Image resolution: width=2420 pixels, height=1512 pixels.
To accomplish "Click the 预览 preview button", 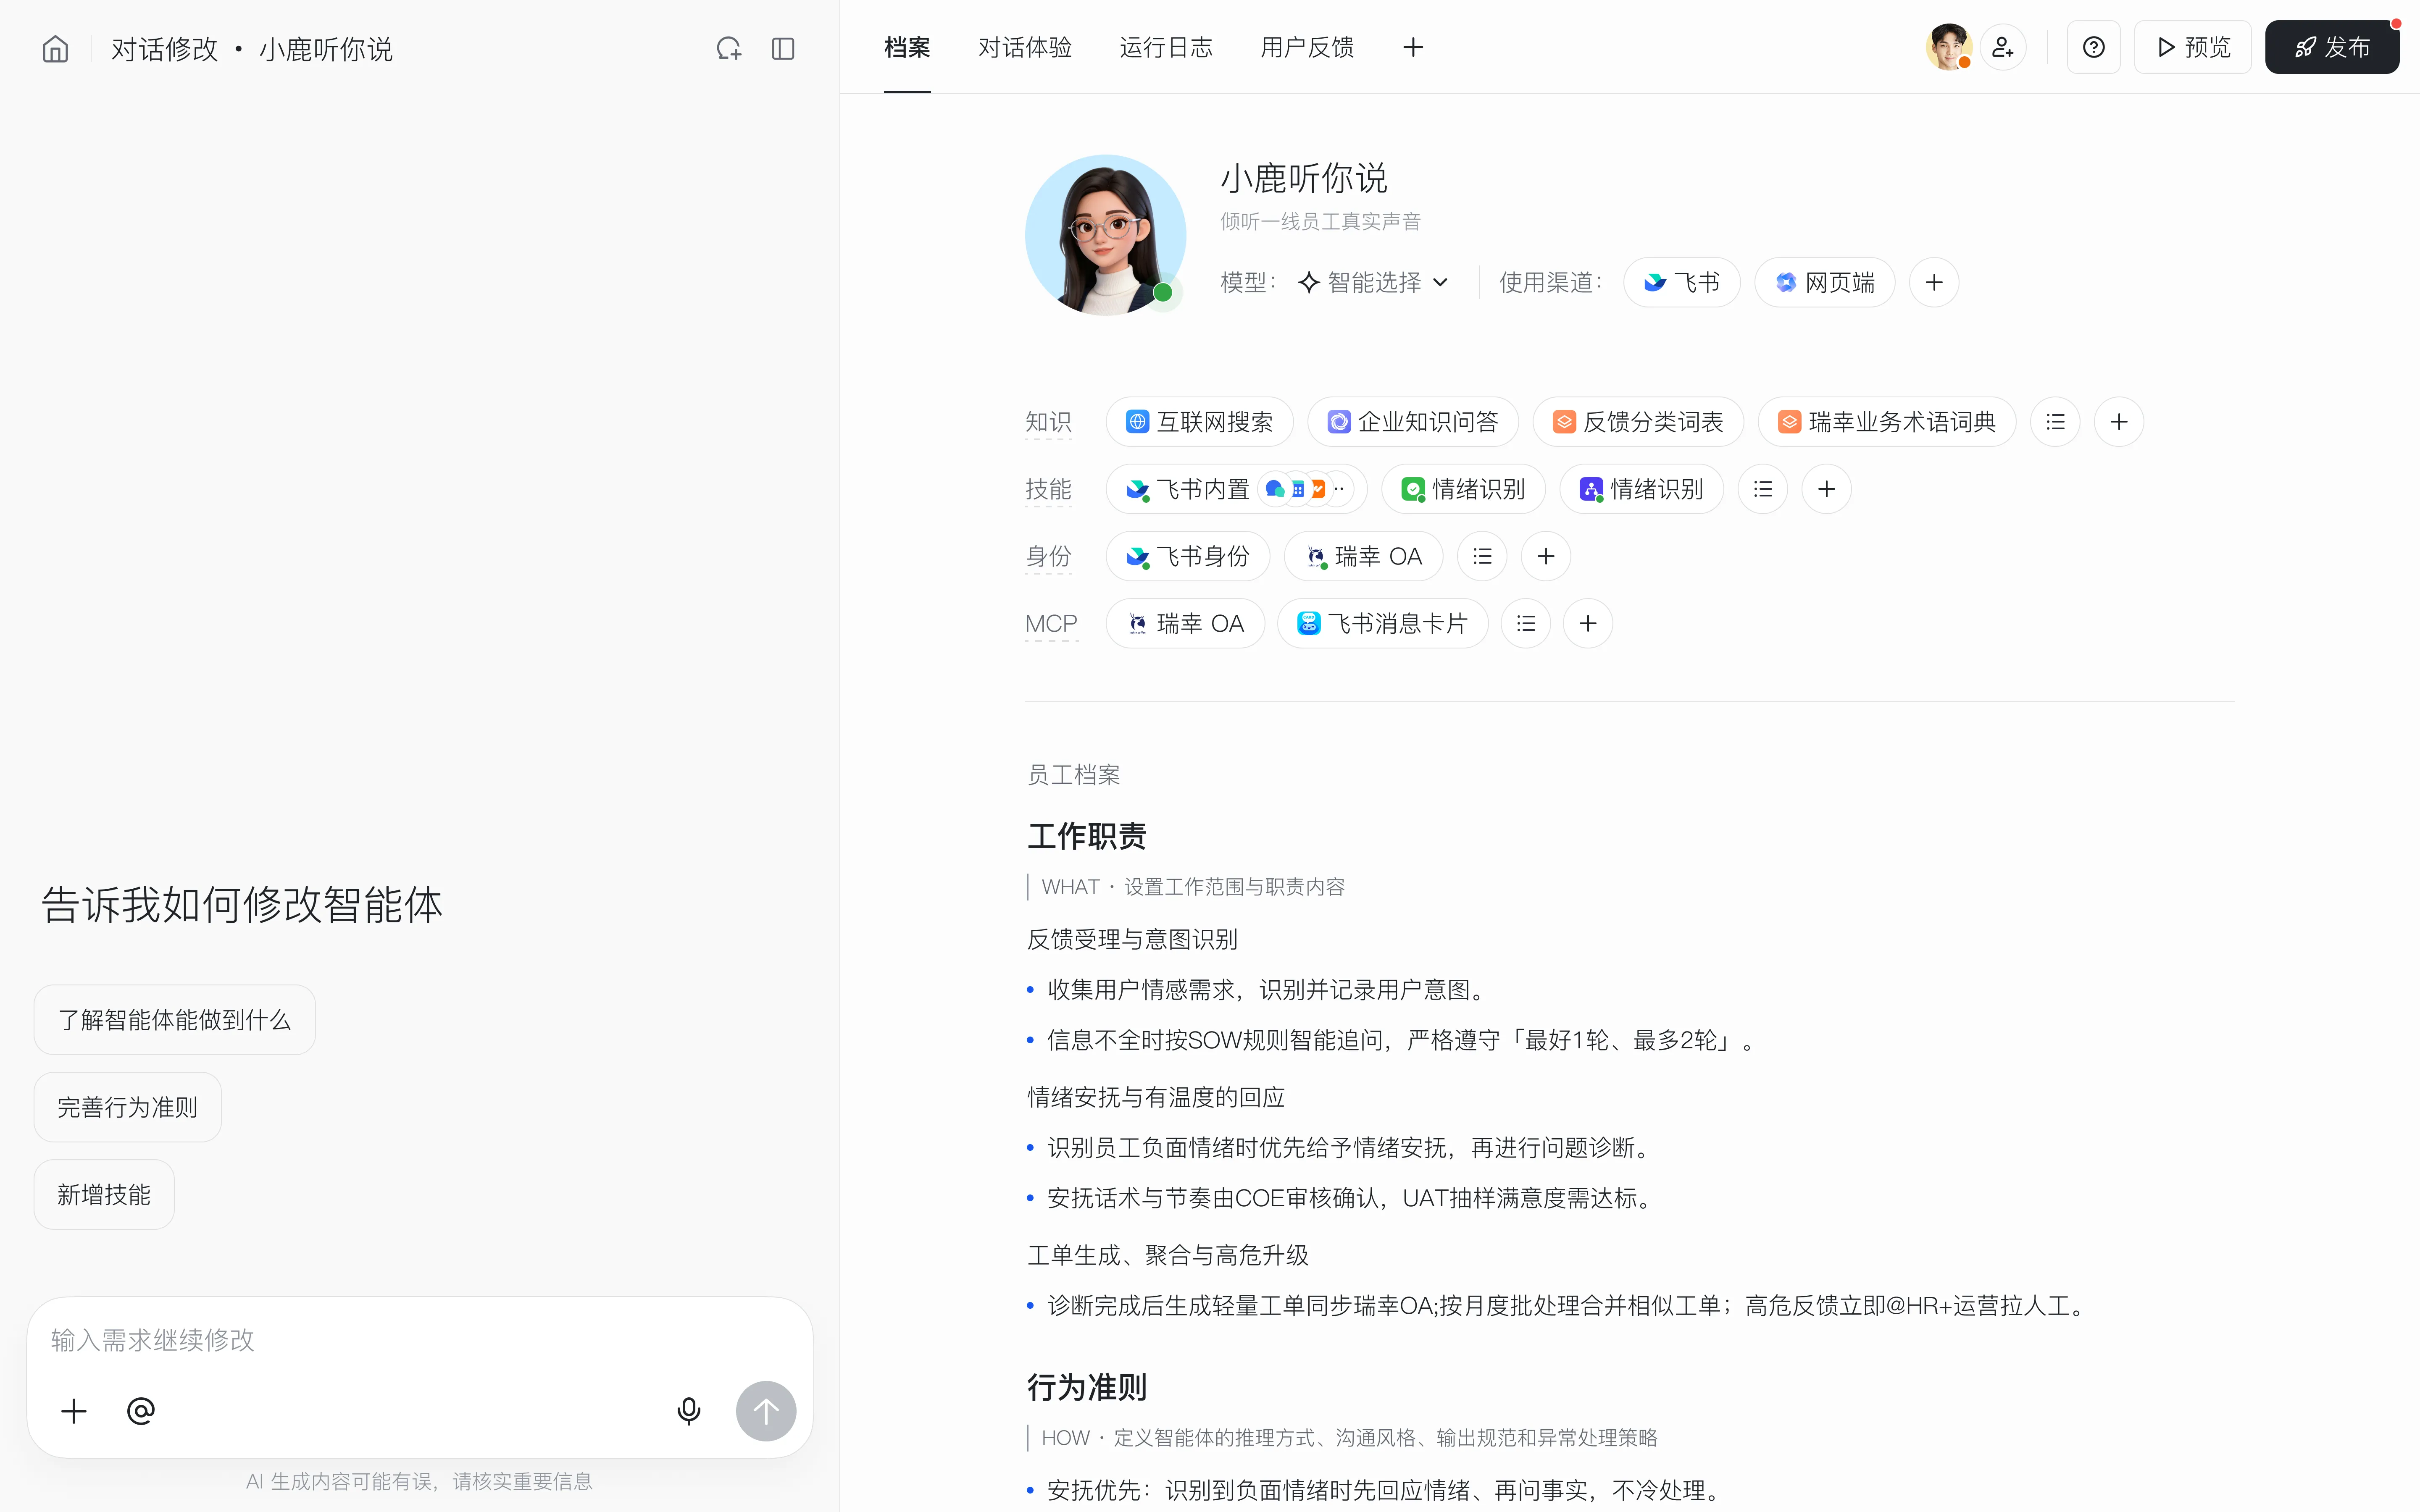I will tap(2193, 47).
